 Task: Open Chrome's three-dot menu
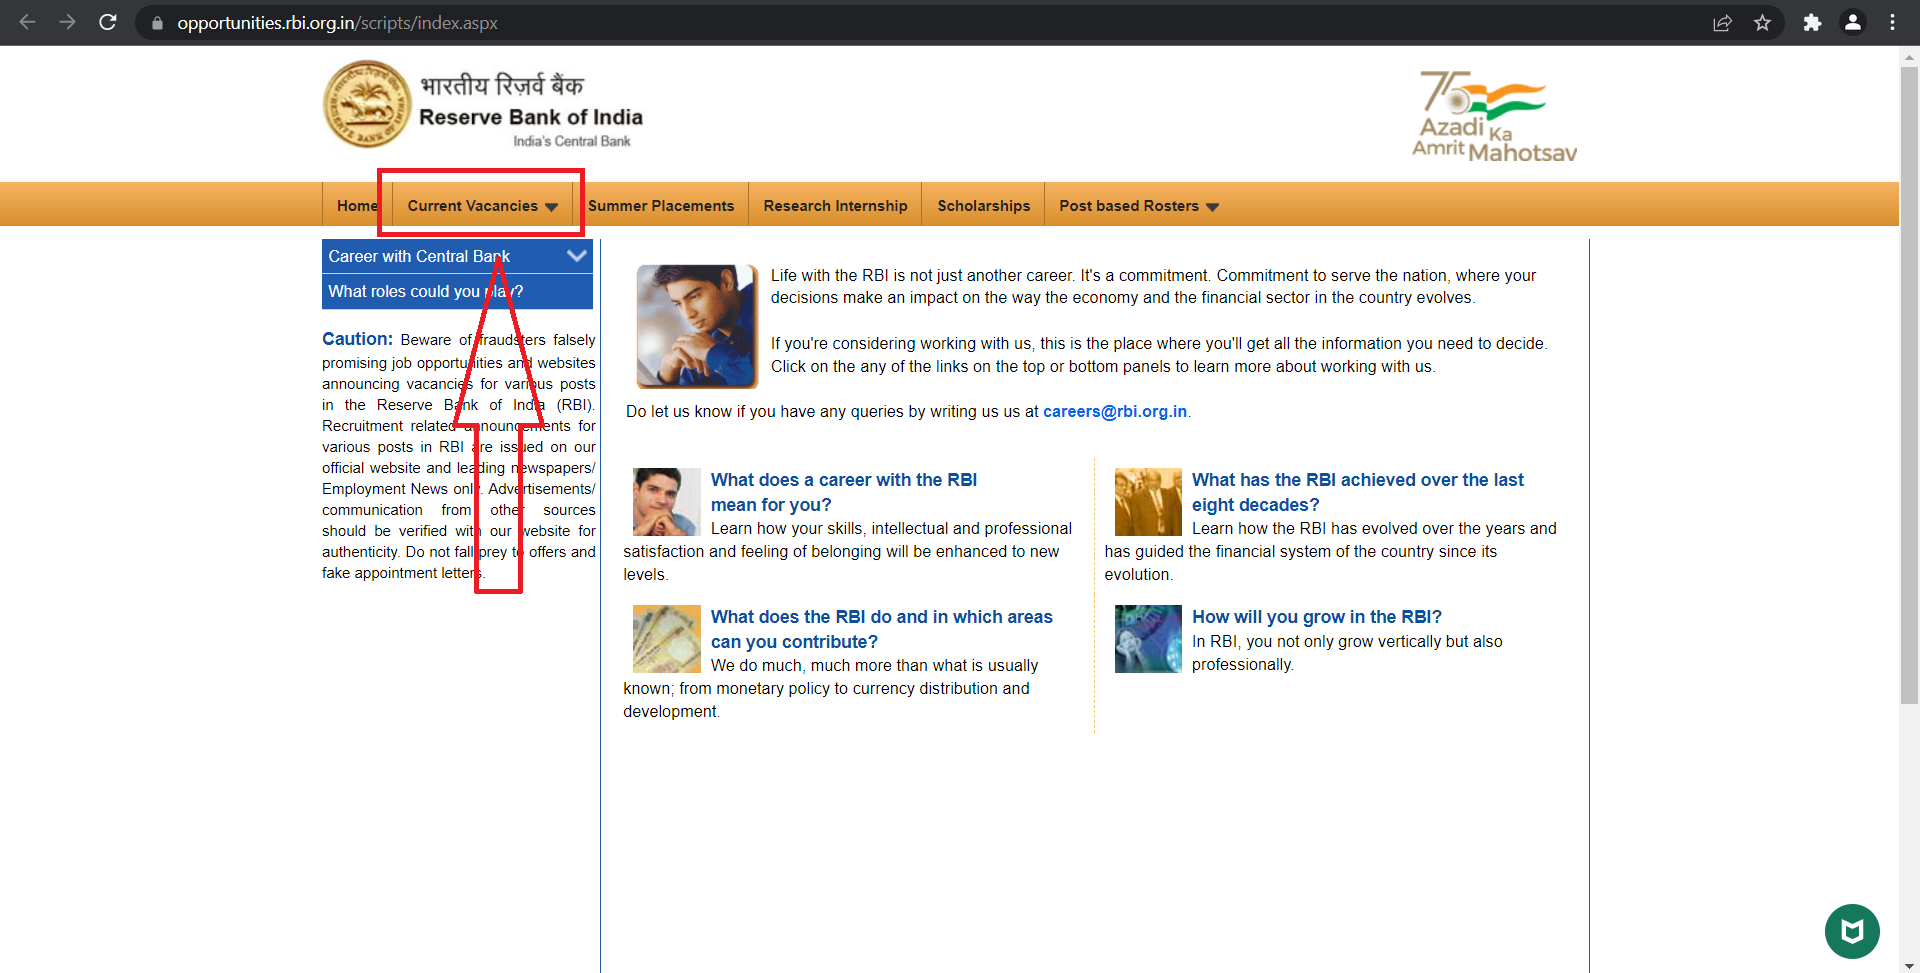pos(1892,22)
